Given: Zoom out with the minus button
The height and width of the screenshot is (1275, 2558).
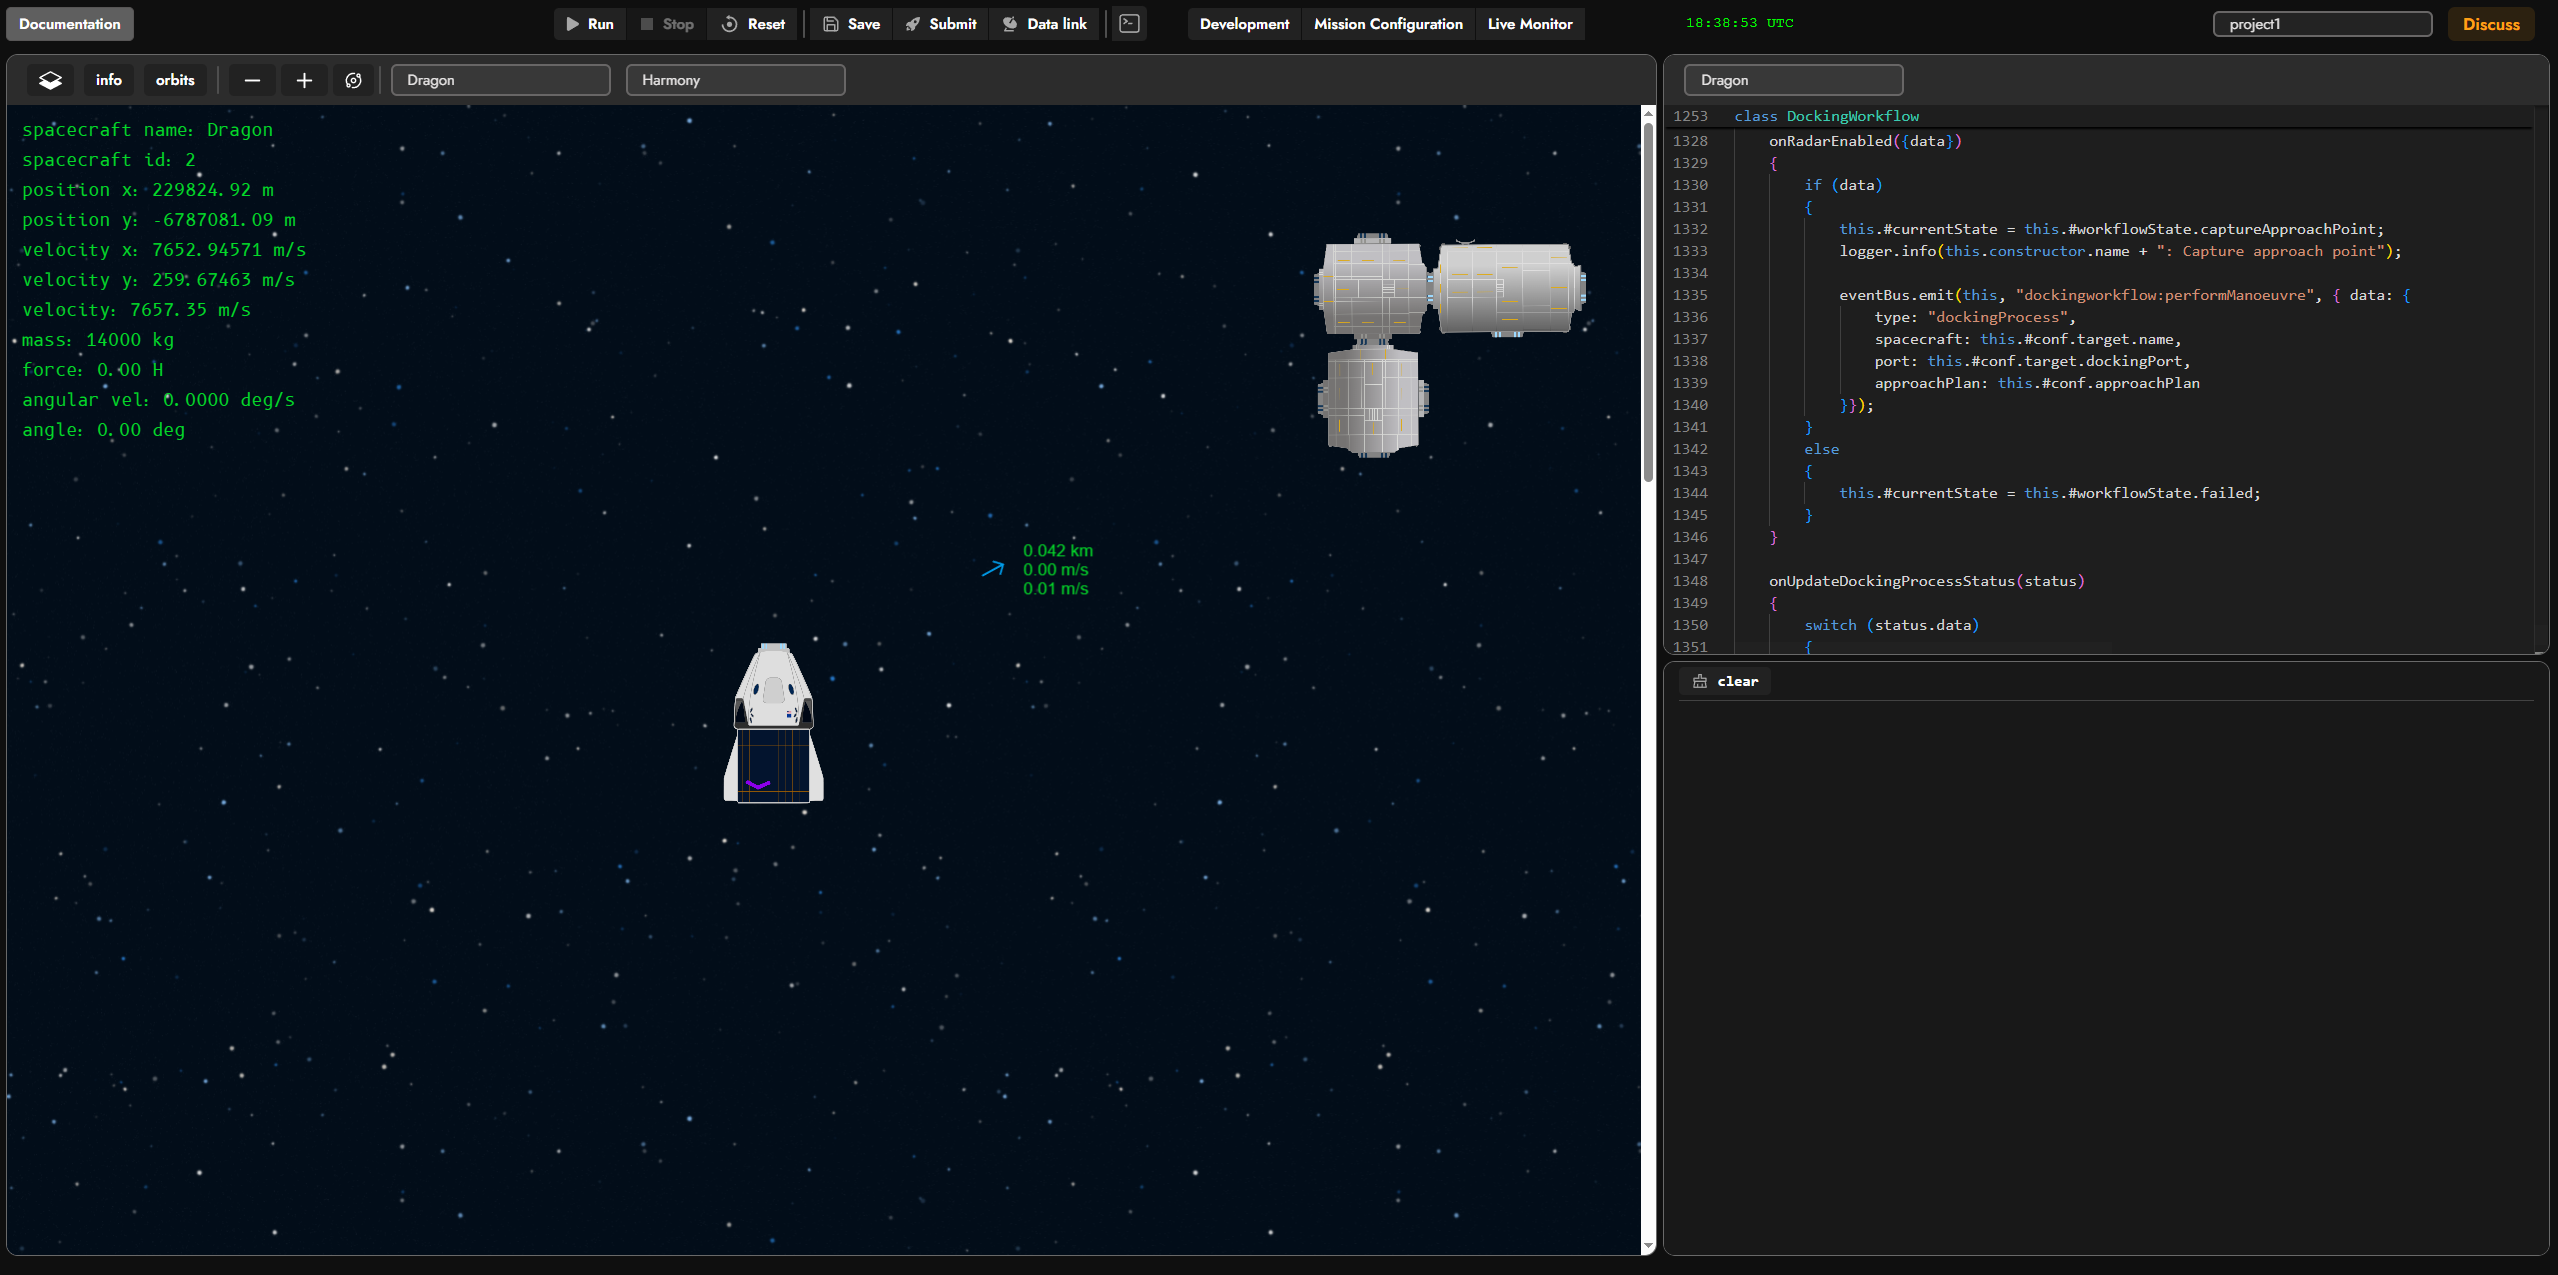Looking at the screenshot, I should (252, 80).
